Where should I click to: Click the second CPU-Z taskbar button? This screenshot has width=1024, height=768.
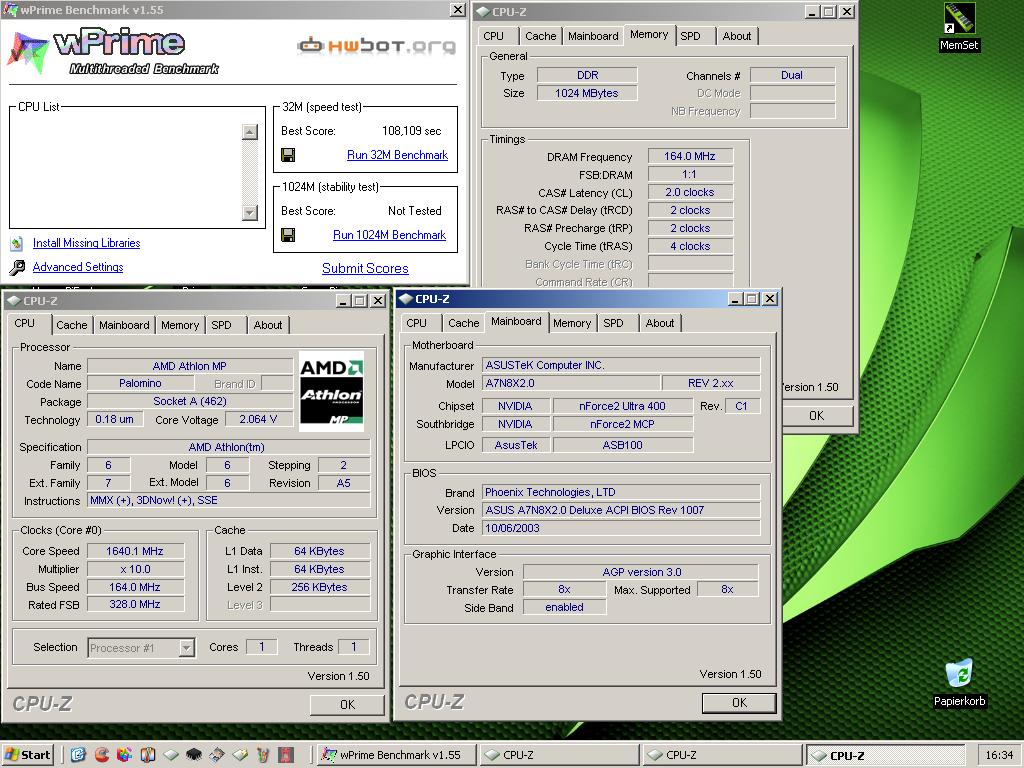tap(722, 755)
